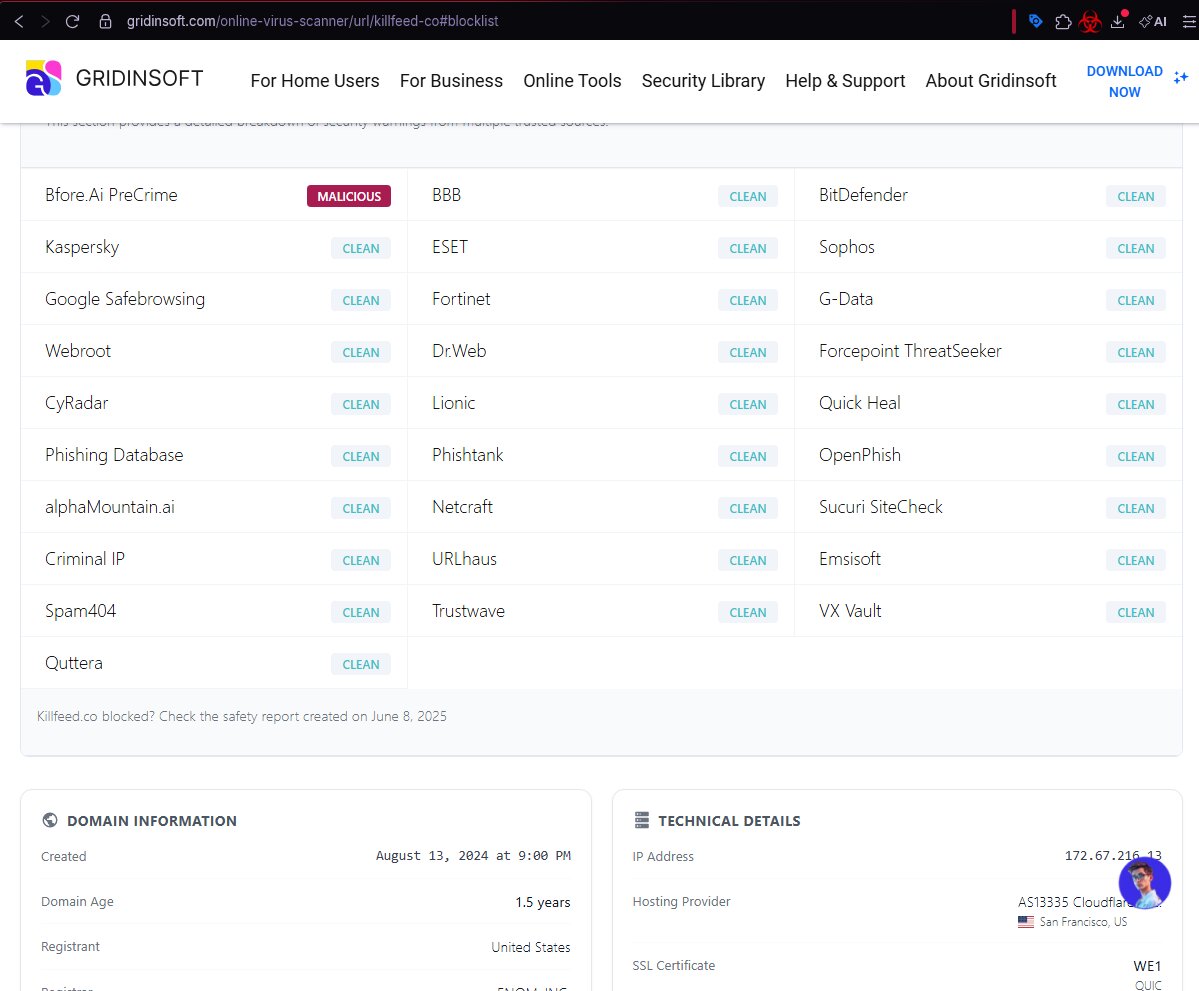Click the browser forward arrow
Screen dimensions: 1199x991
pos(46,21)
